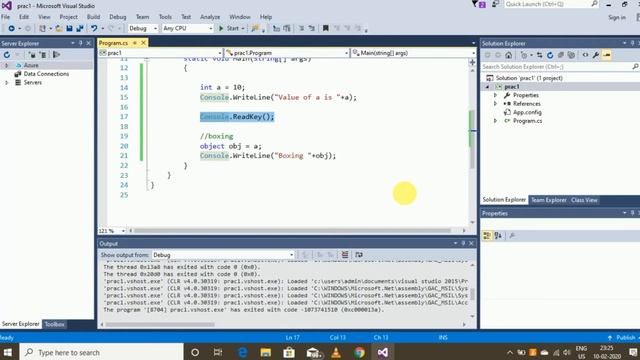Switch to the Class View tab
Screen dimensions: 640x360
(584, 200)
